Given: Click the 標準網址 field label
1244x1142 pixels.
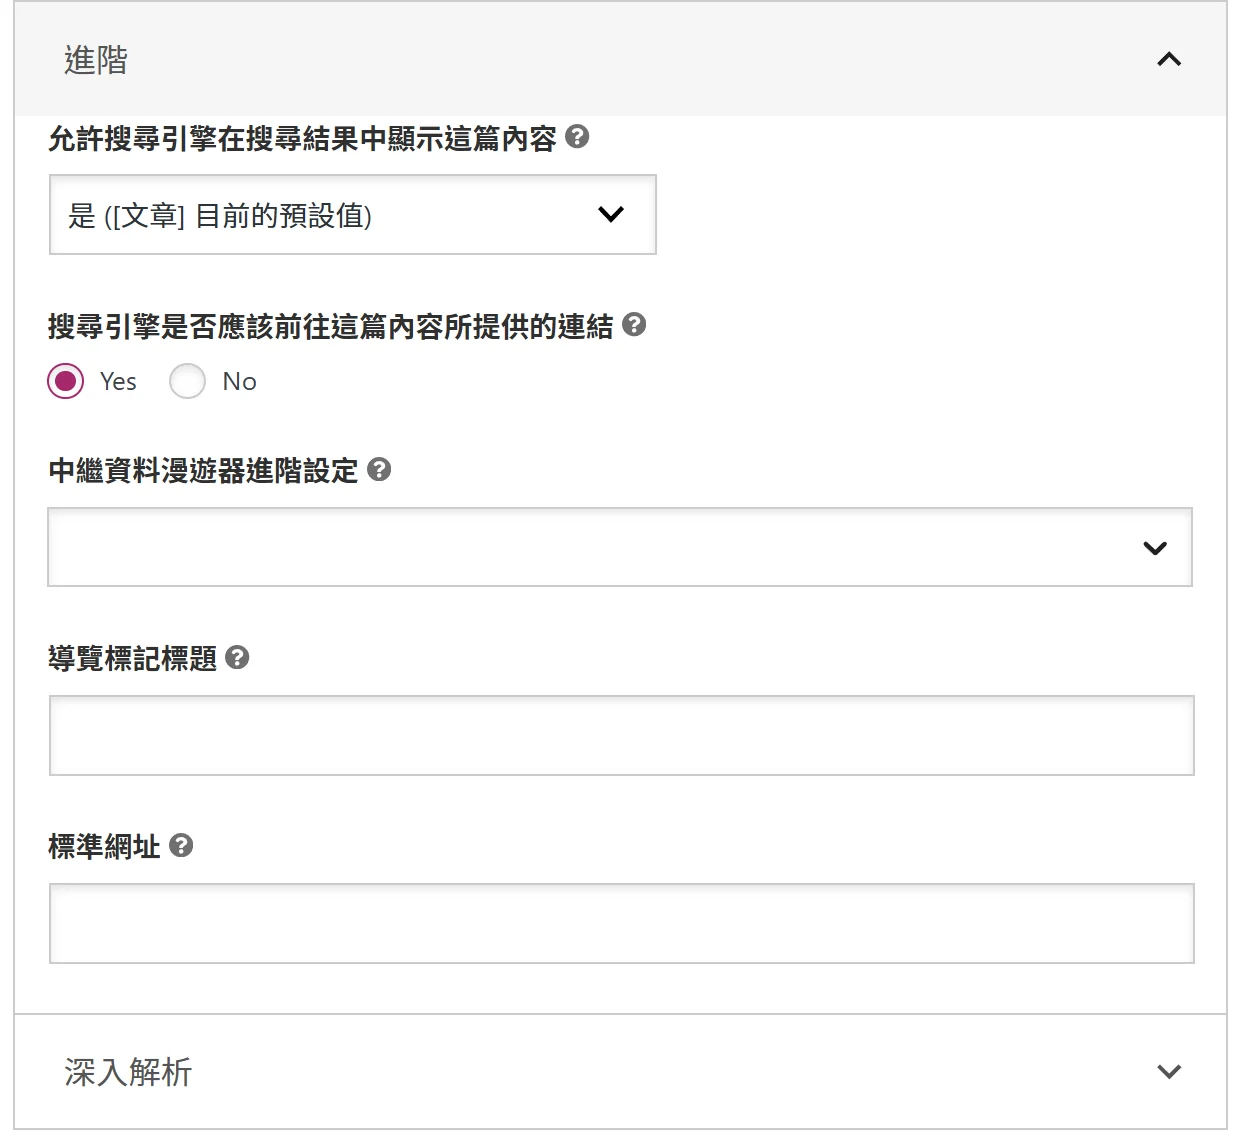Looking at the screenshot, I should click(104, 847).
